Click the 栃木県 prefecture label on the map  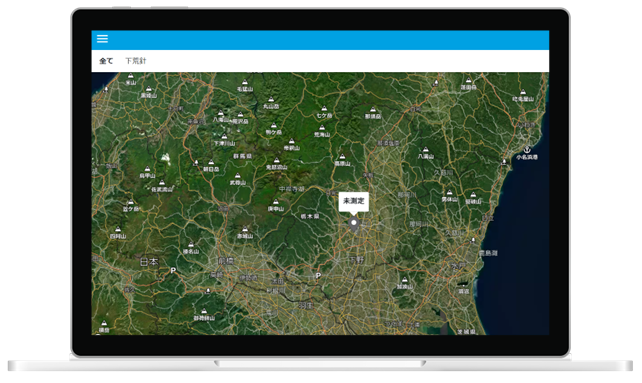(x=310, y=216)
